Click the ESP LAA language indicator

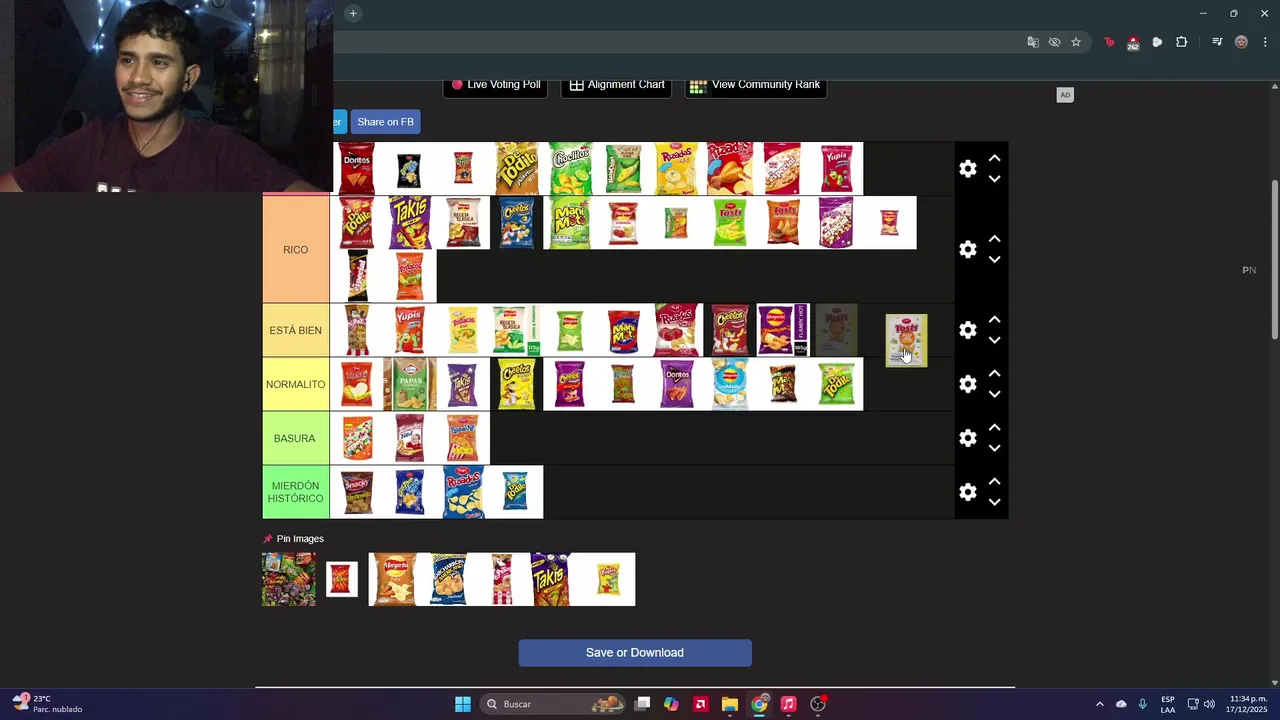pyautogui.click(x=1167, y=704)
